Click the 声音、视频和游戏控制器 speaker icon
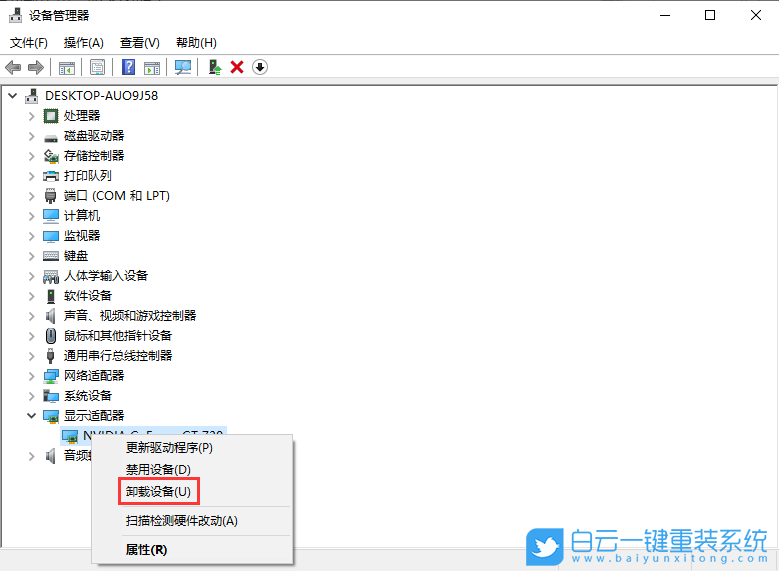779x571 pixels. click(x=51, y=316)
